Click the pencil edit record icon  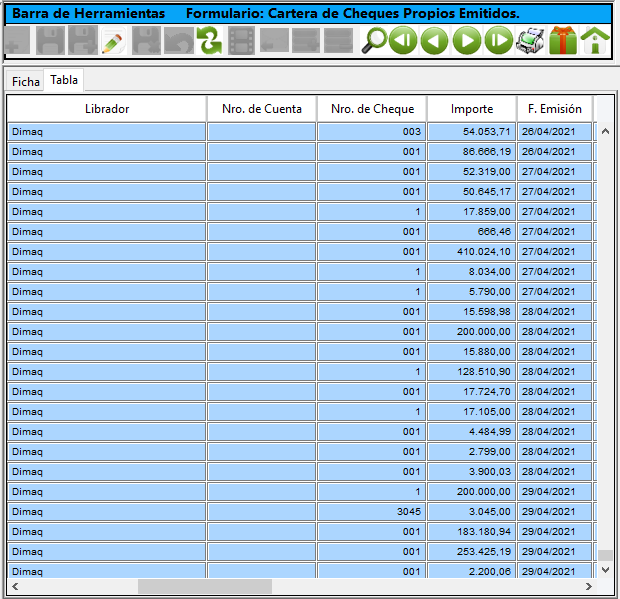(113, 41)
